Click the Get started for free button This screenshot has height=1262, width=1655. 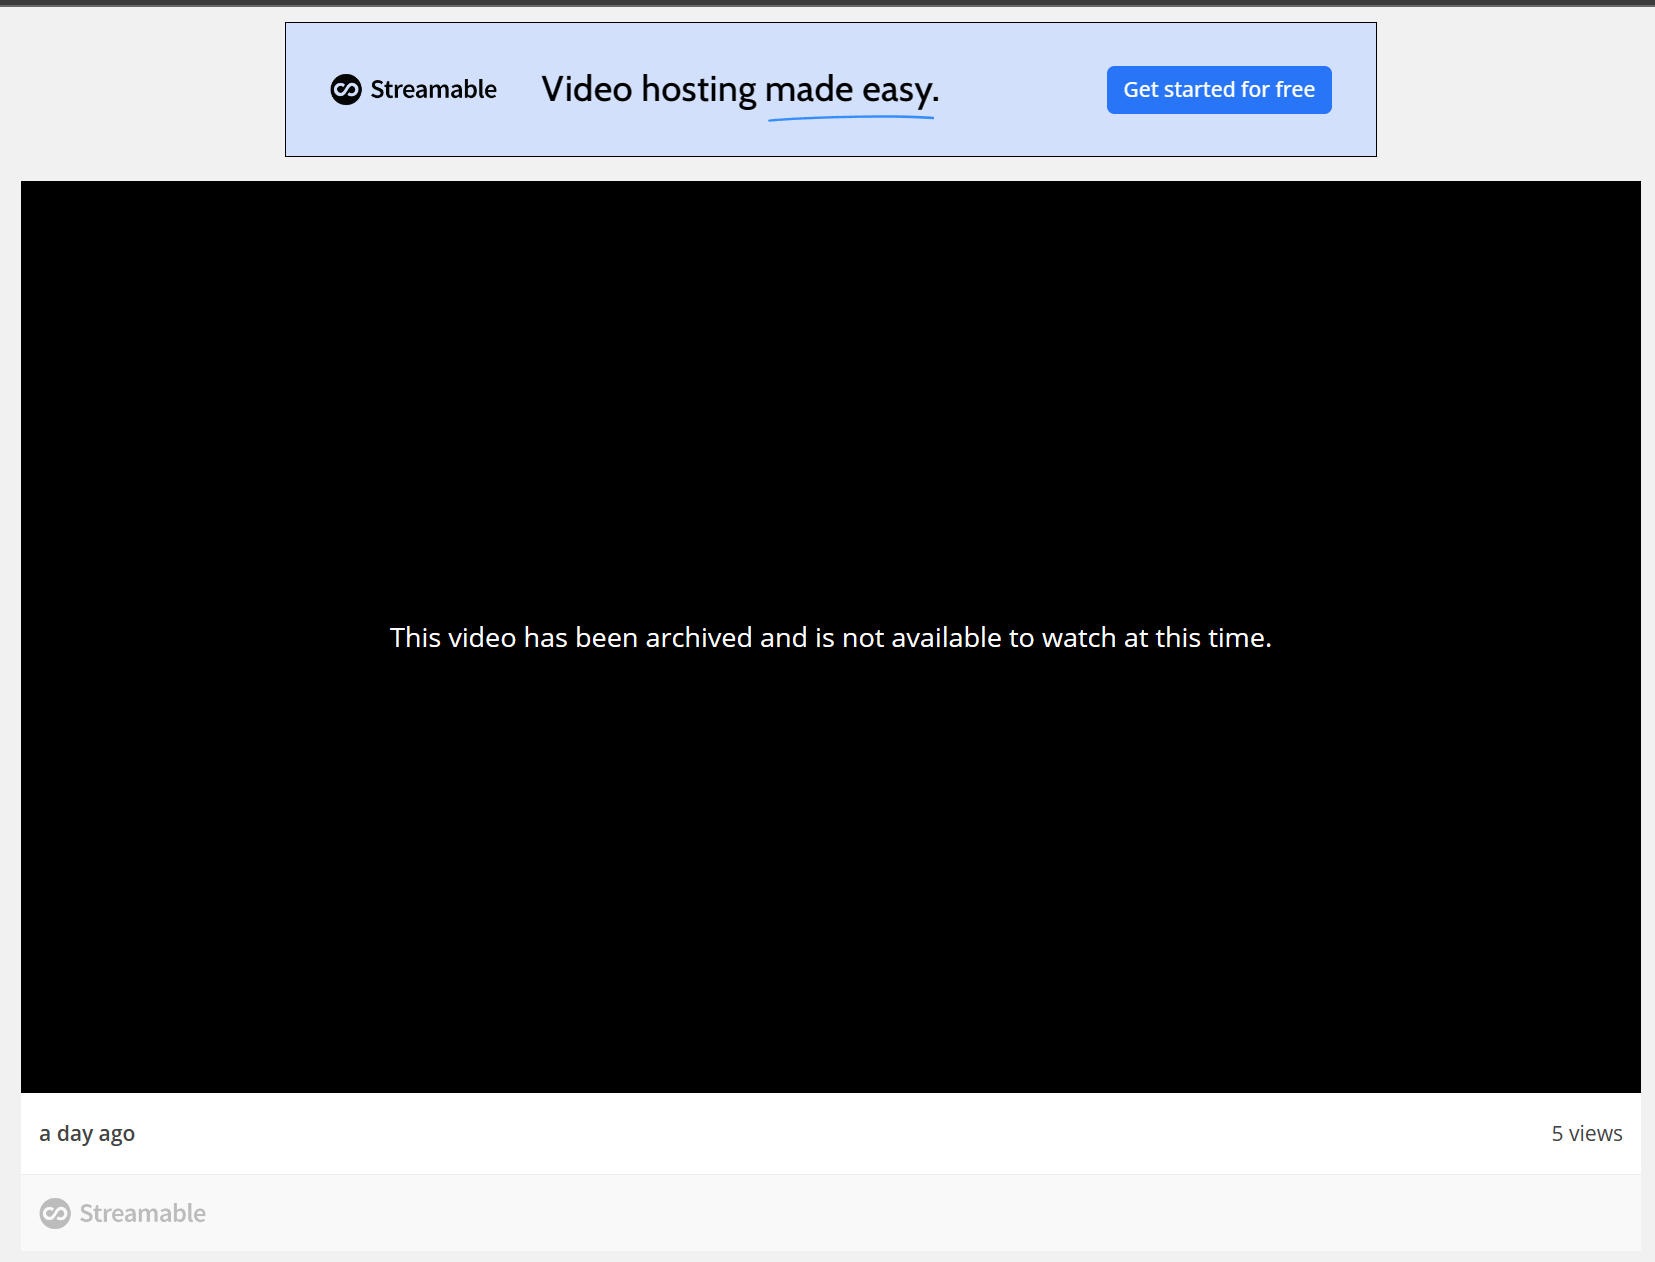click(1218, 90)
